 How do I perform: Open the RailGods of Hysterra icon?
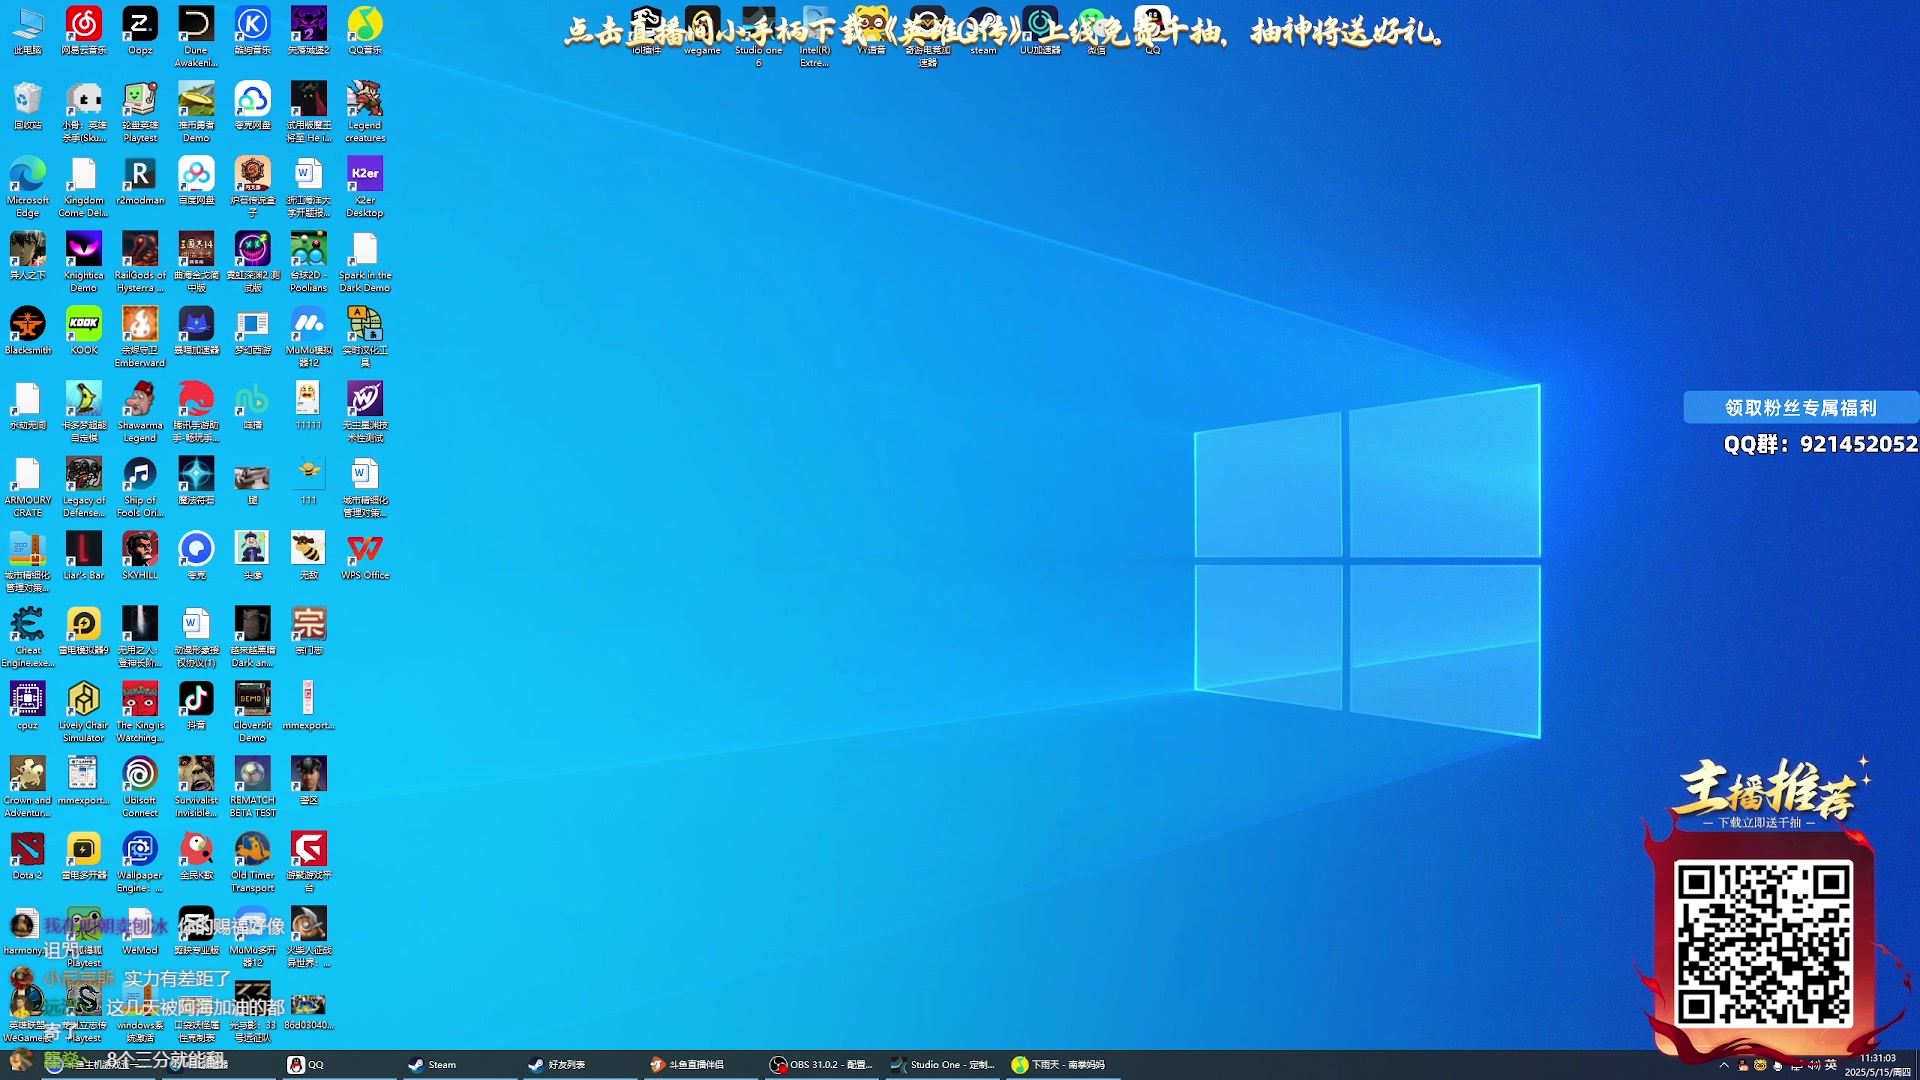[140, 262]
